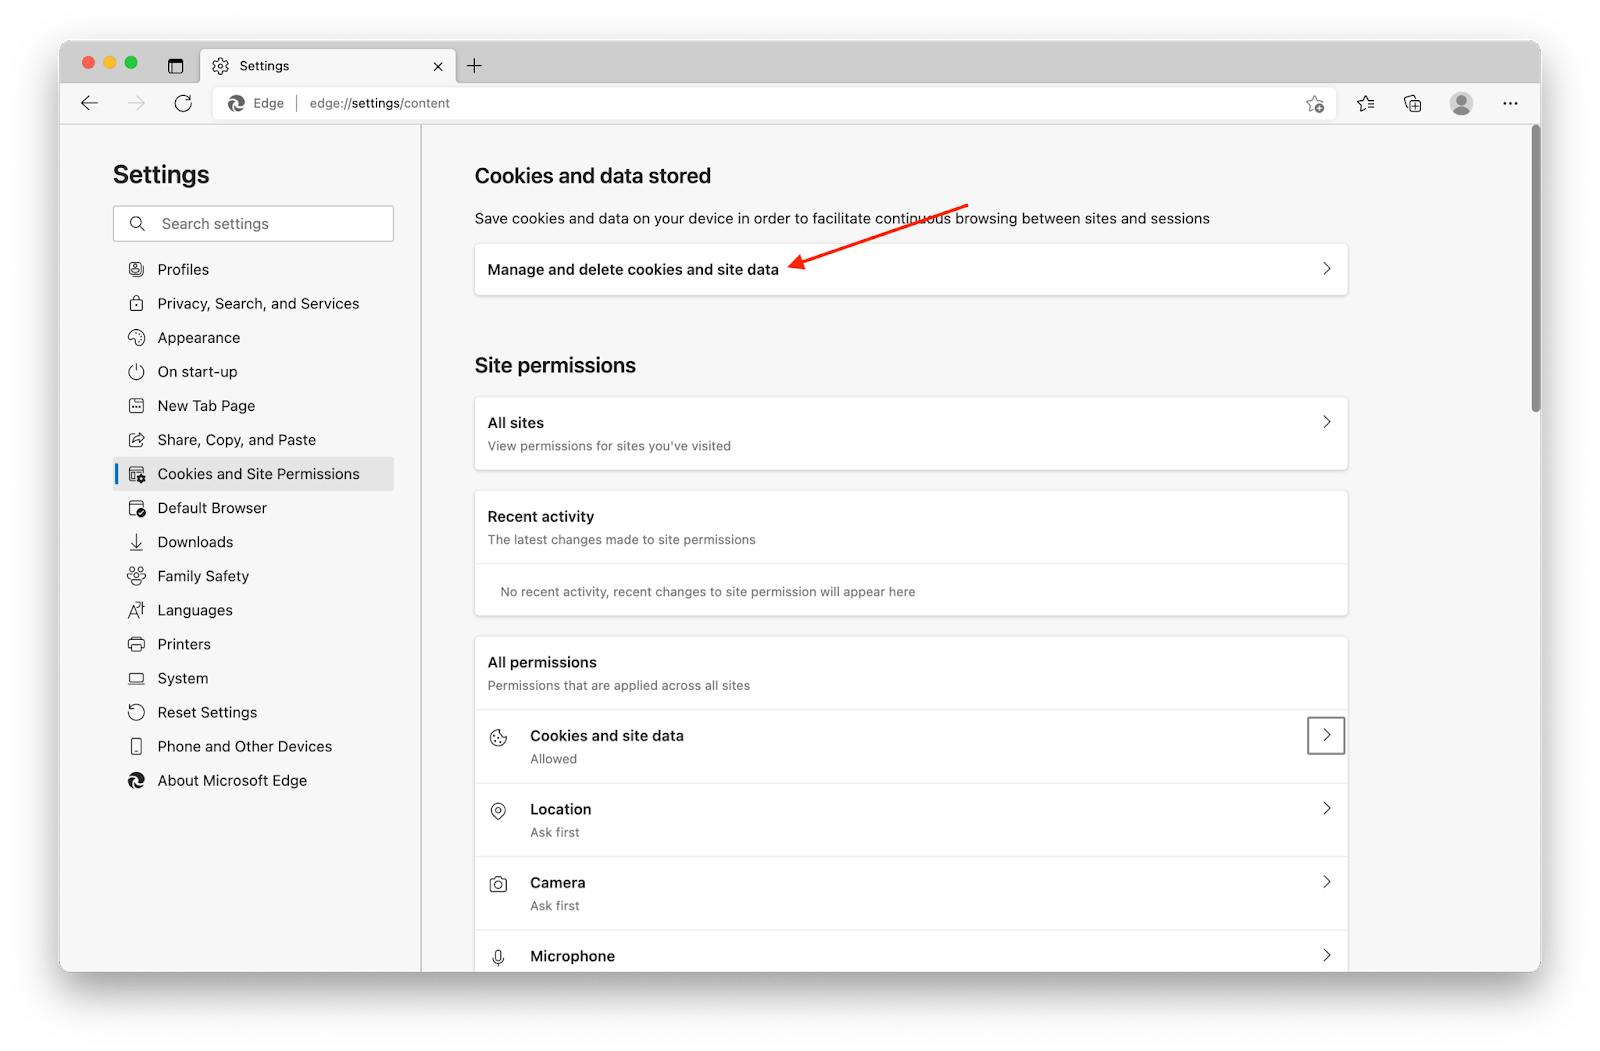Click the camera icon
Image resolution: width=1600 pixels, height=1051 pixels.
pyautogui.click(x=498, y=885)
